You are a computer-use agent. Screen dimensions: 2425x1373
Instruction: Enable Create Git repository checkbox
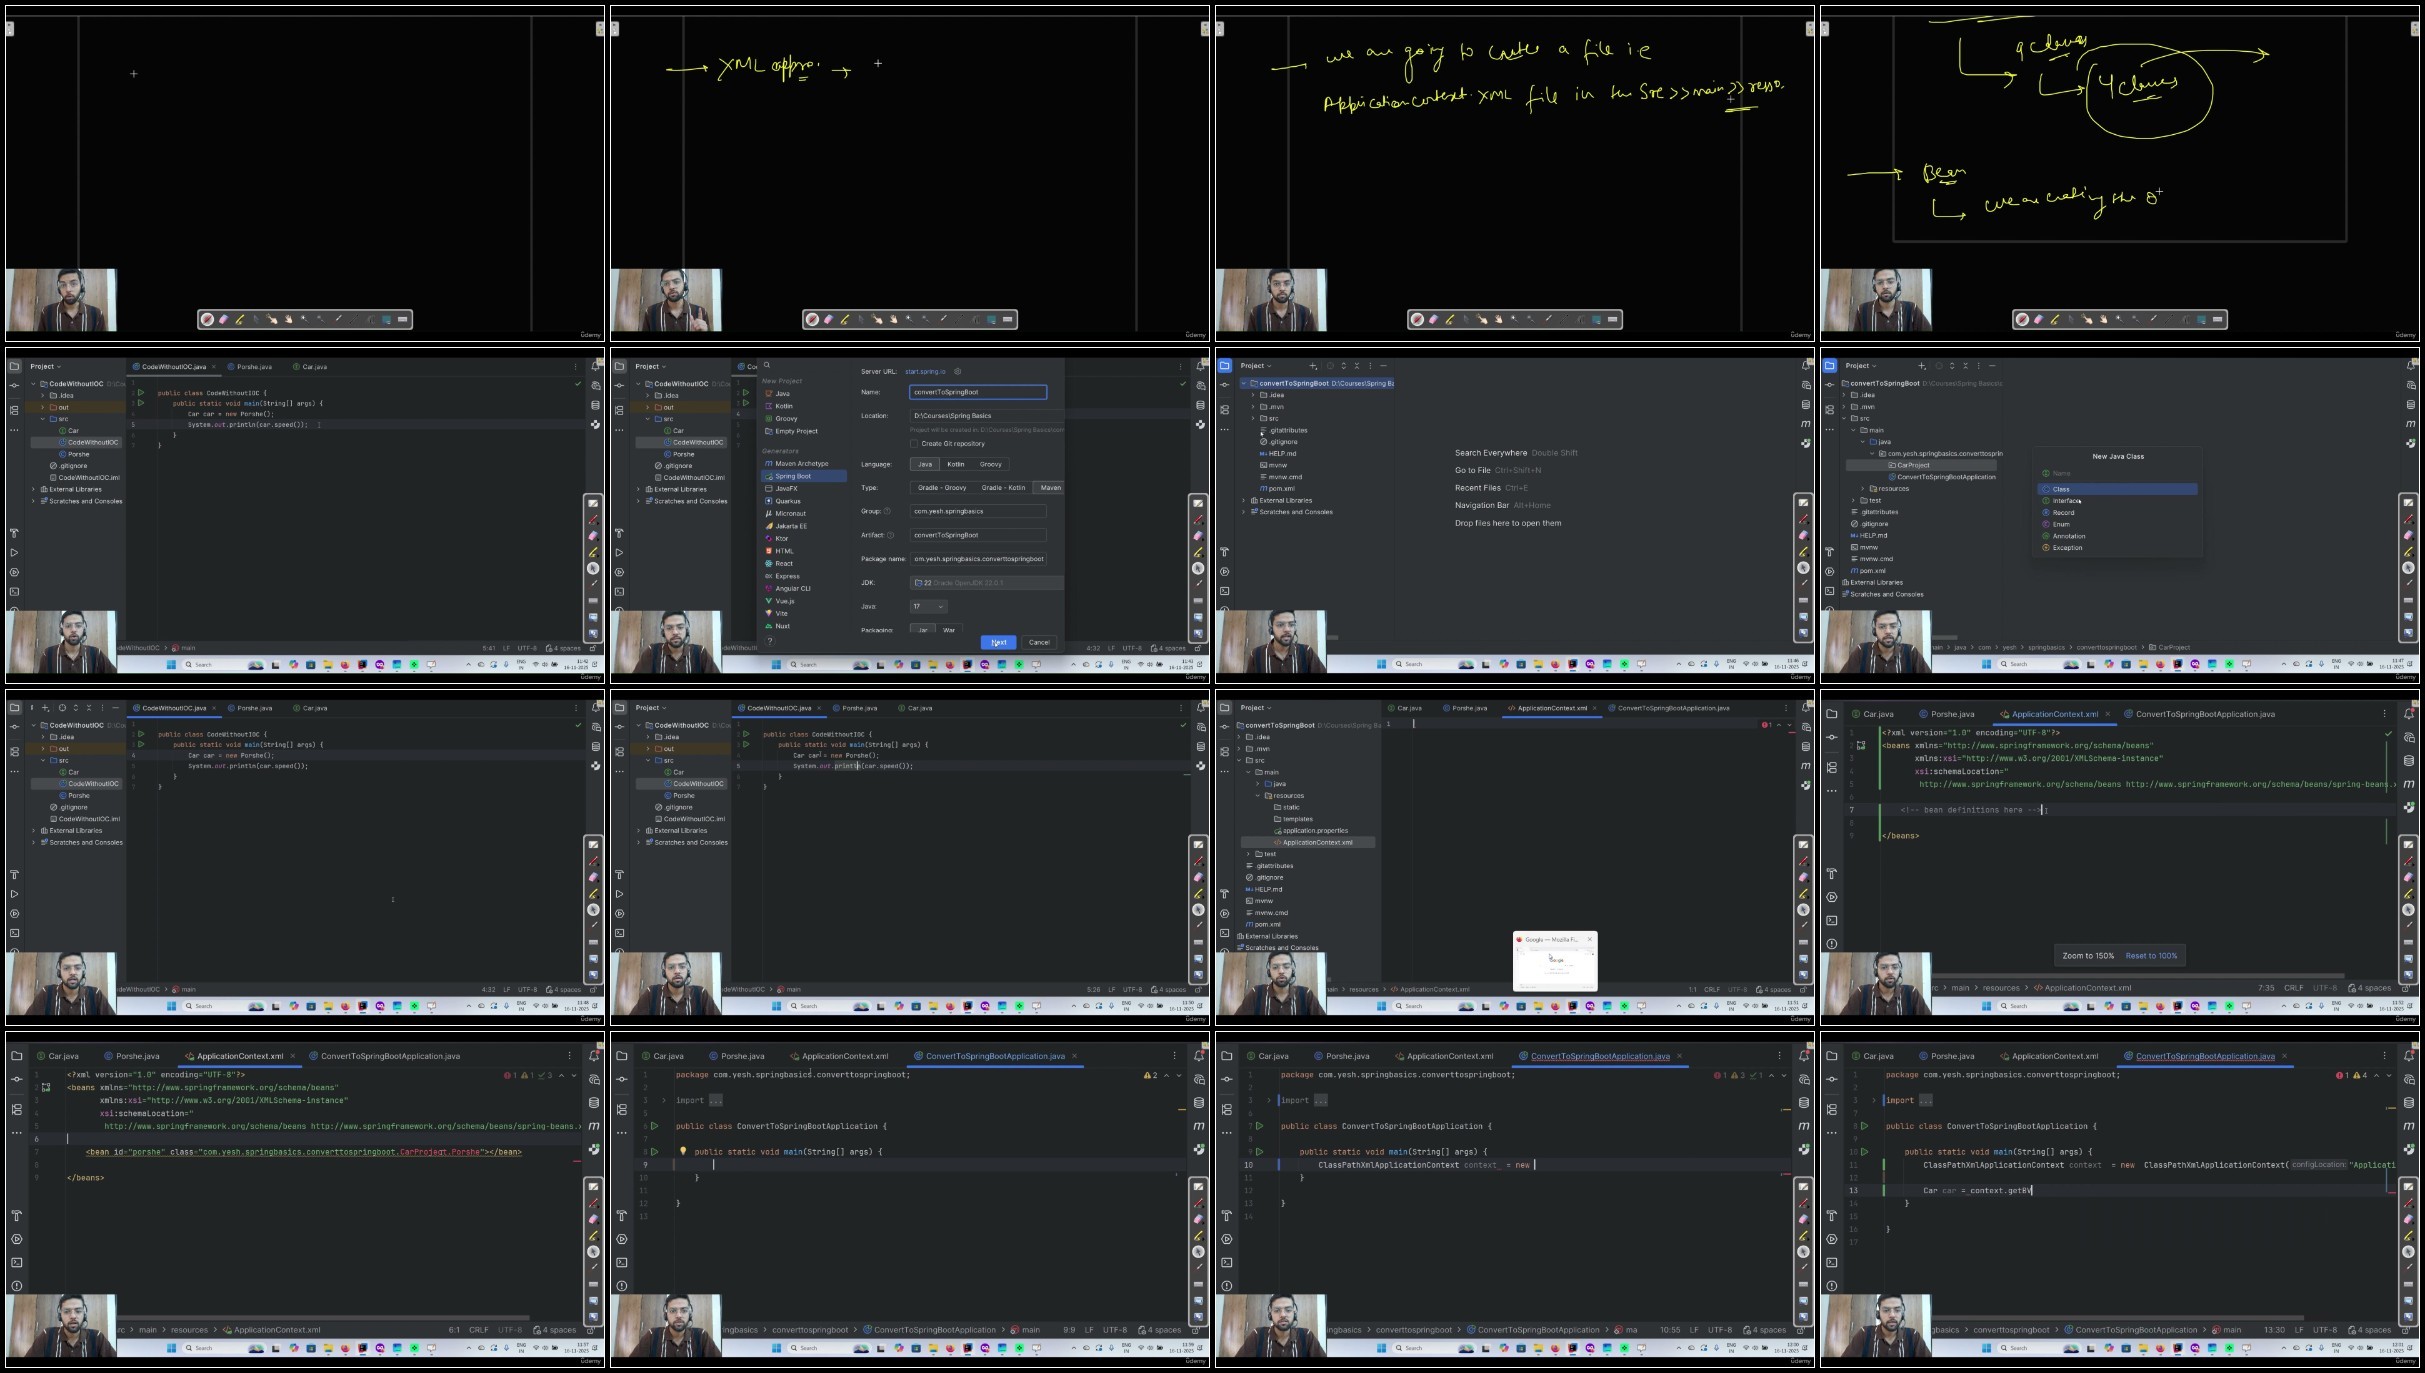tap(914, 444)
